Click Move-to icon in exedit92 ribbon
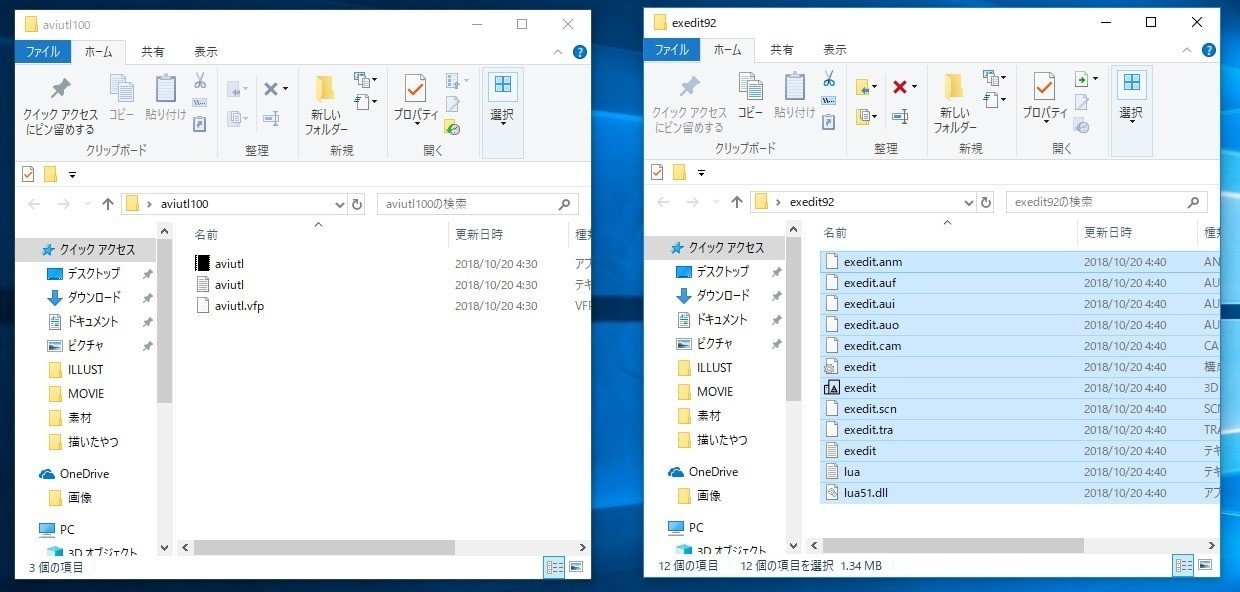Image resolution: width=1240 pixels, height=592 pixels. click(x=865, y=87)
